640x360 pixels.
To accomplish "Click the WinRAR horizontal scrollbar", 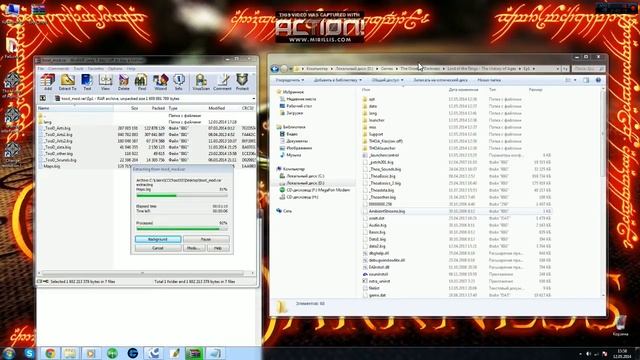I will (142, 273).
